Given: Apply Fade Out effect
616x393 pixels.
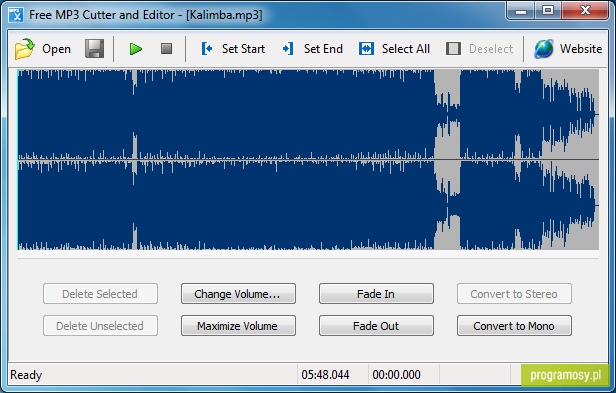Looking at the screenshot, I should (376, 325).
